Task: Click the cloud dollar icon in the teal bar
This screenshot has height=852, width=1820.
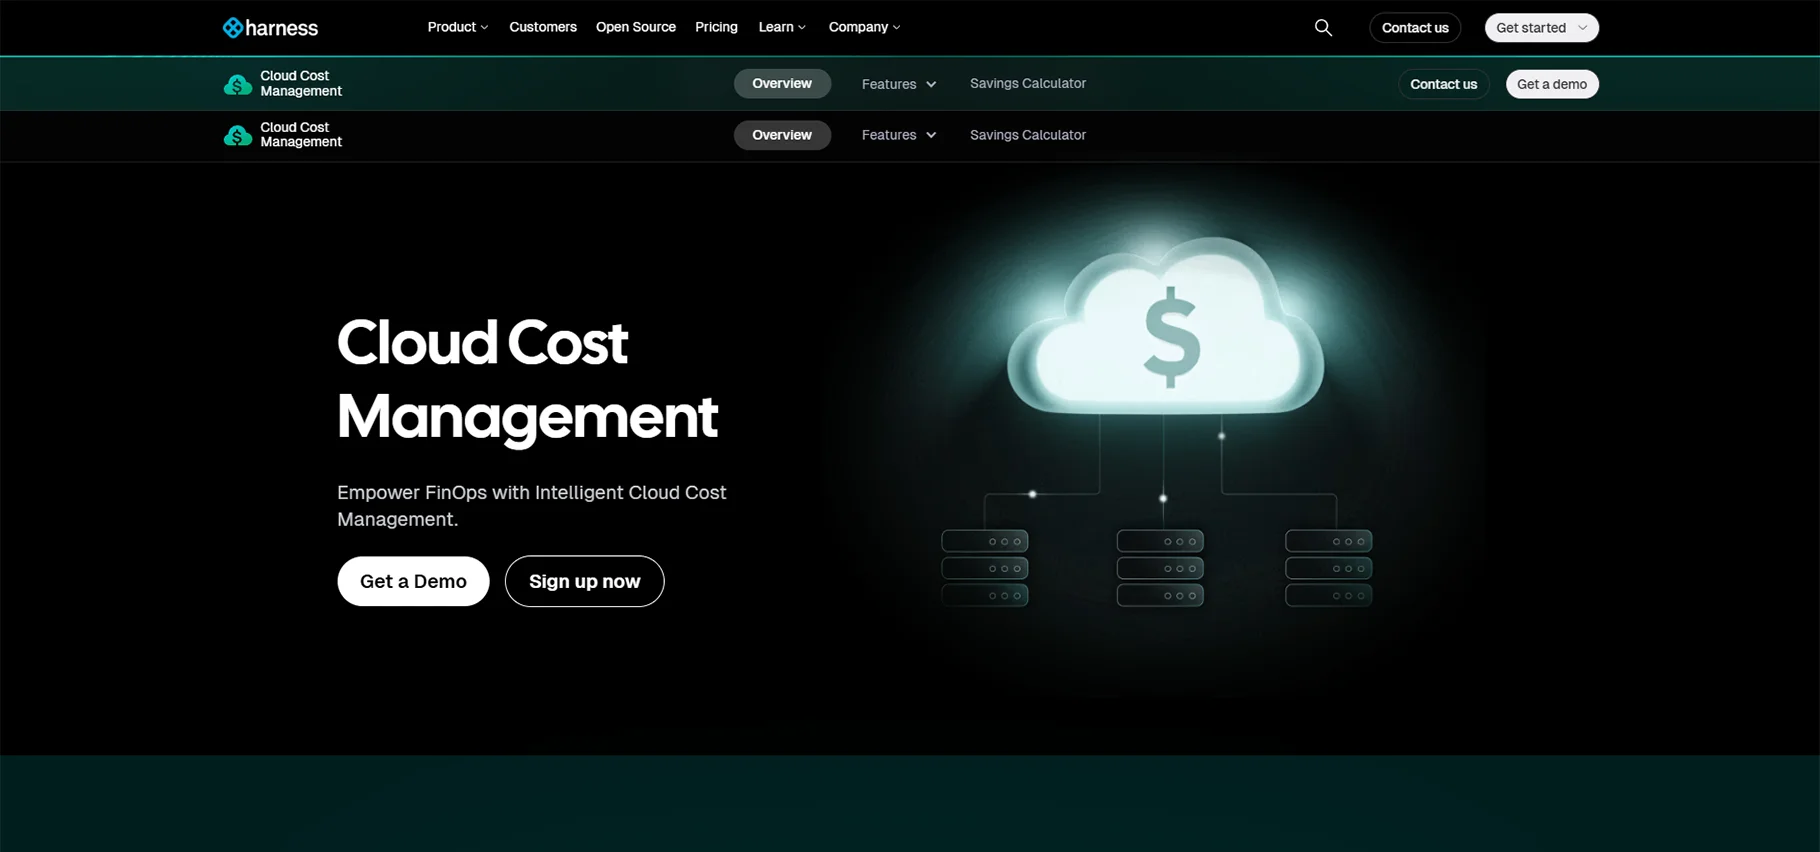Action: coord(237,85)
